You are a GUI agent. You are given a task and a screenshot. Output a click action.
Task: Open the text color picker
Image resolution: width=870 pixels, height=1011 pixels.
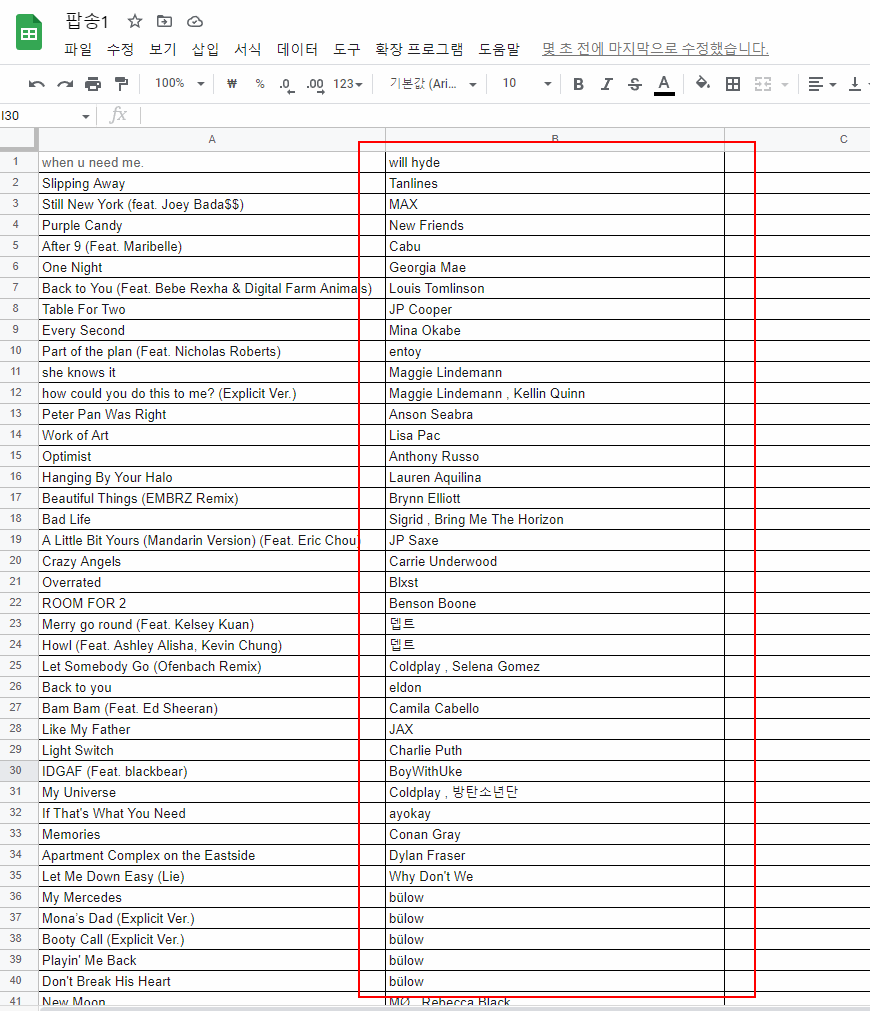pyautogui.click(x=664, y=84)
